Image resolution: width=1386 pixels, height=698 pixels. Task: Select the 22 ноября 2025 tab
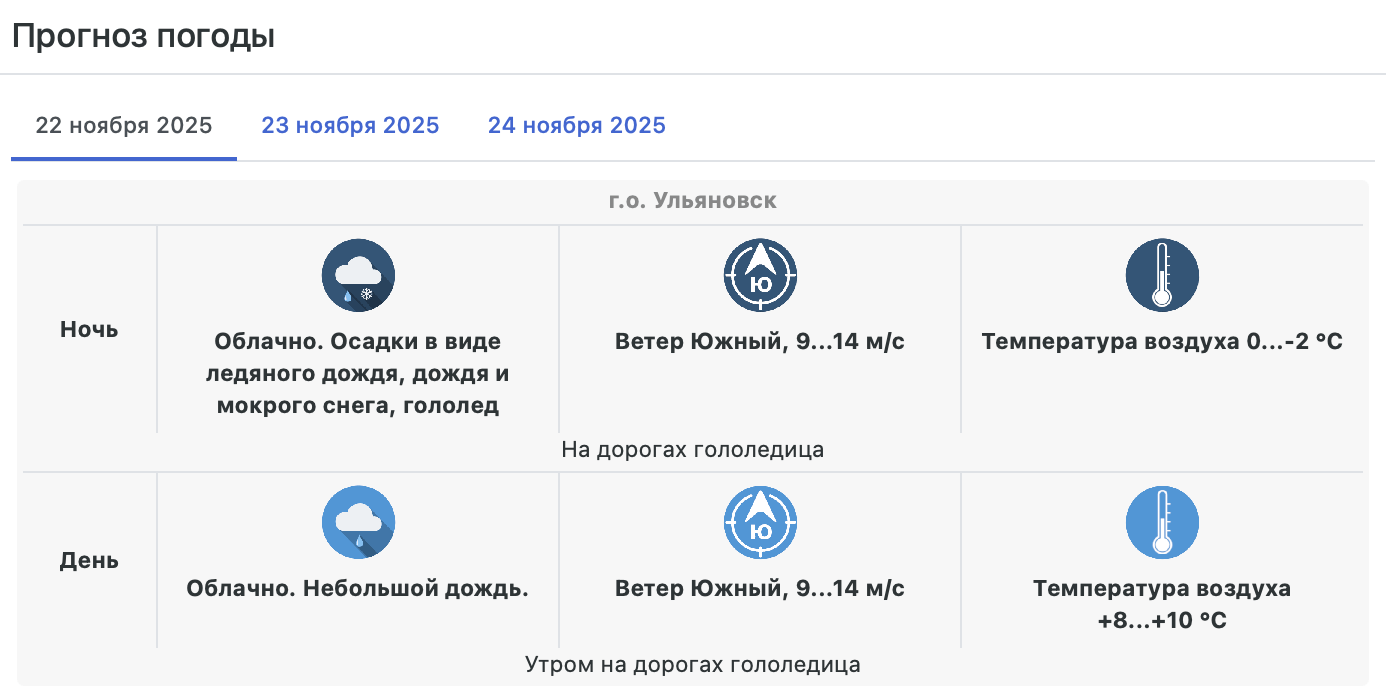tap(124, 126)
